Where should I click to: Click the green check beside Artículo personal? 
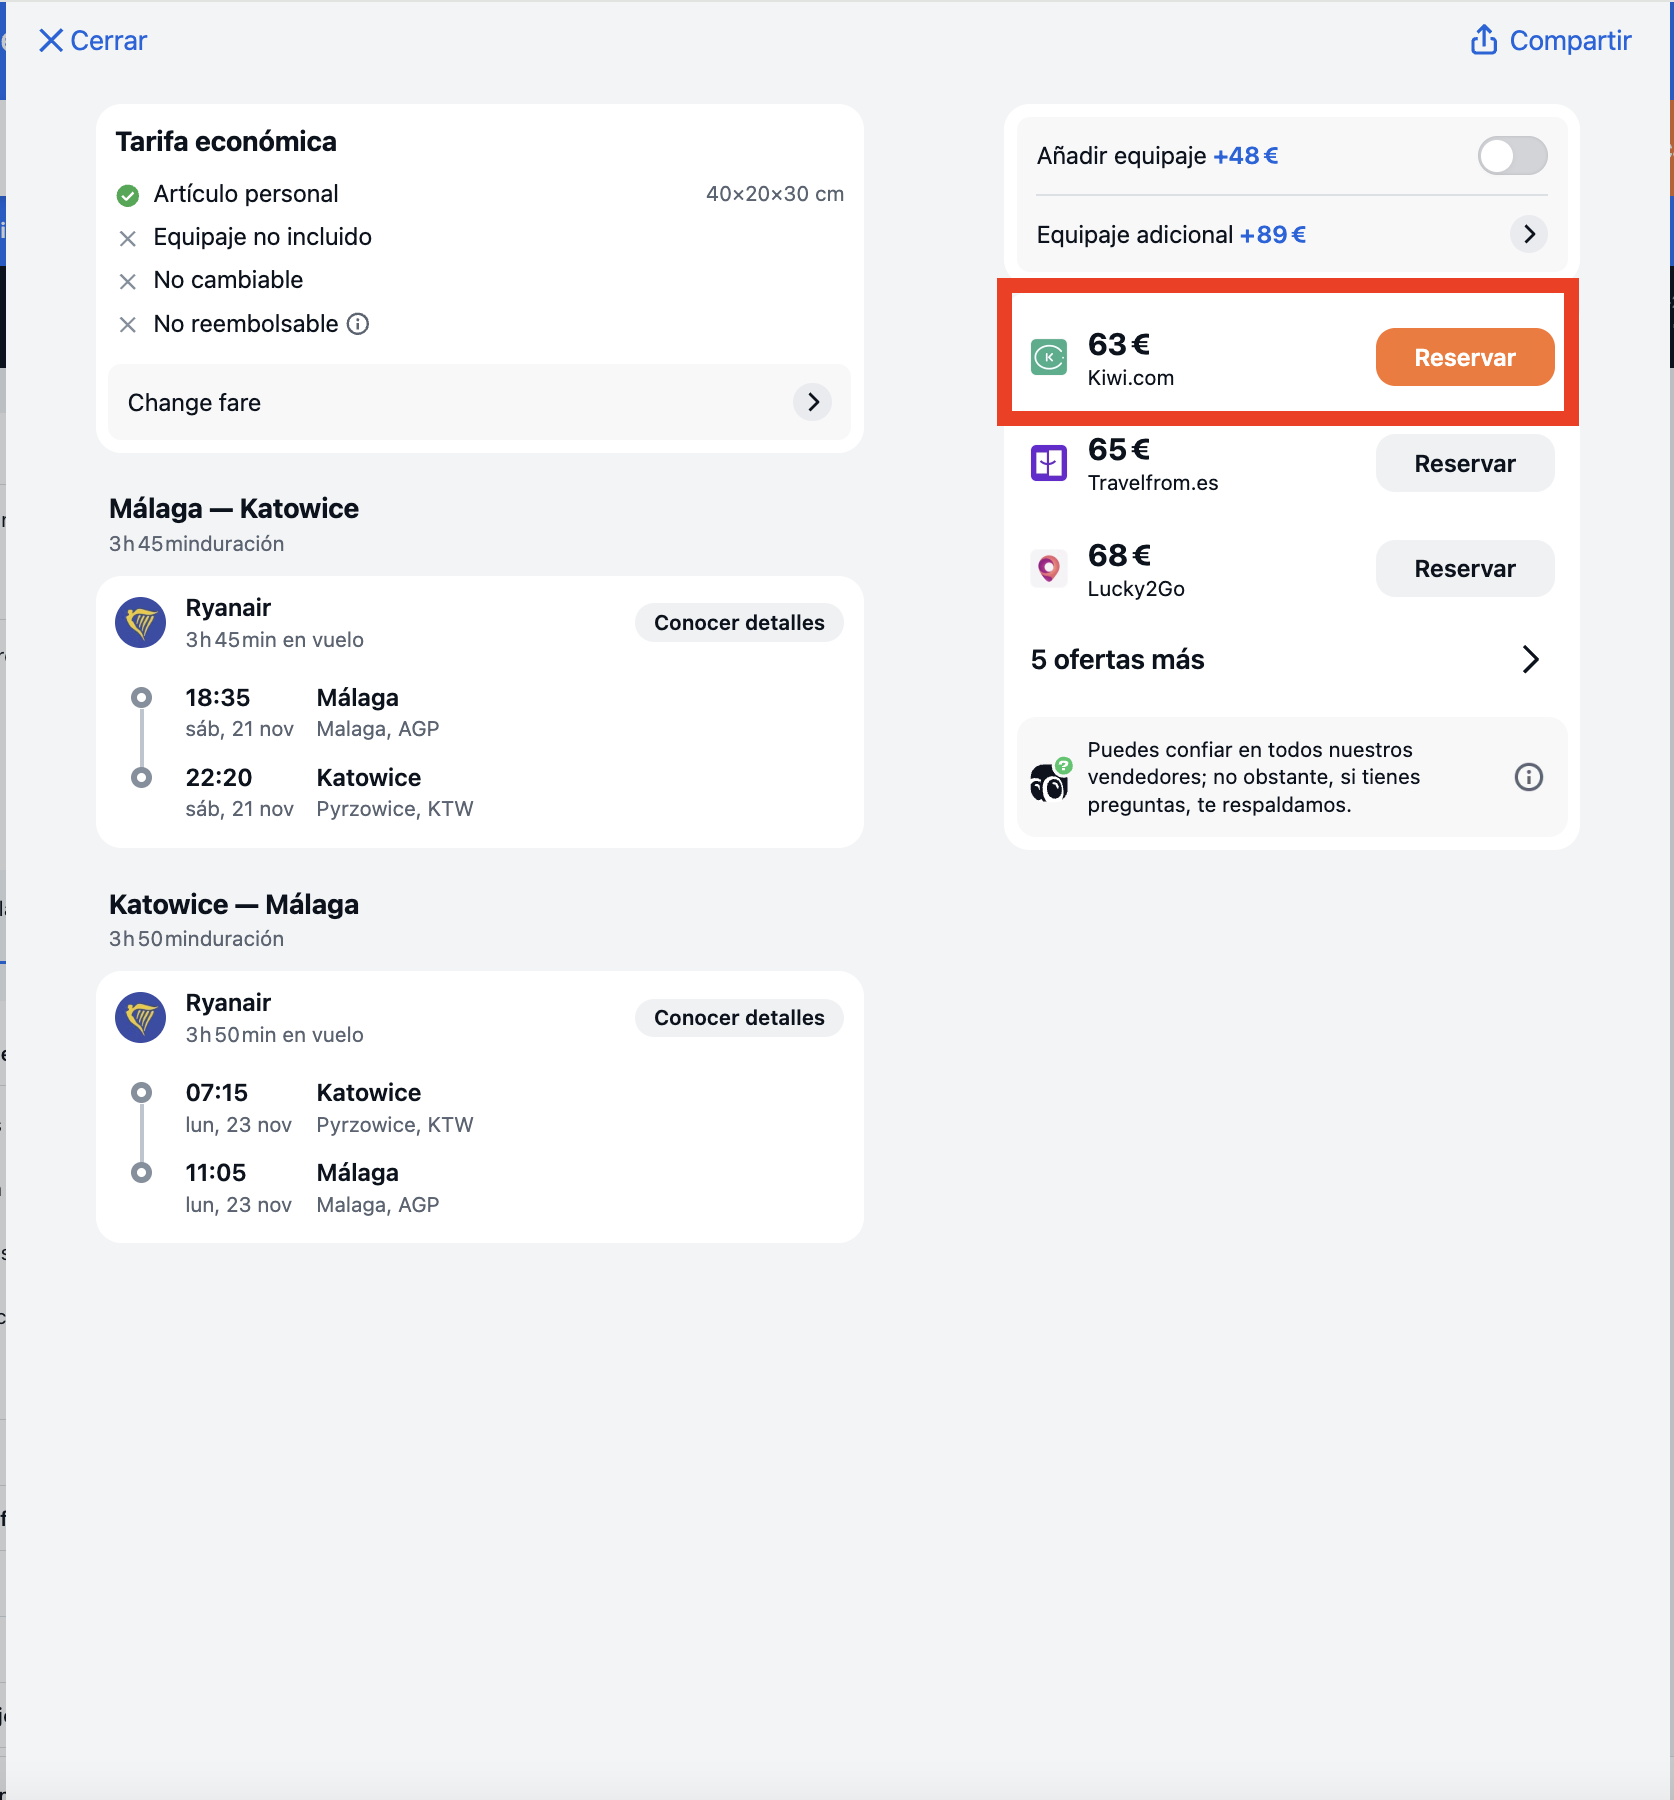128,195
